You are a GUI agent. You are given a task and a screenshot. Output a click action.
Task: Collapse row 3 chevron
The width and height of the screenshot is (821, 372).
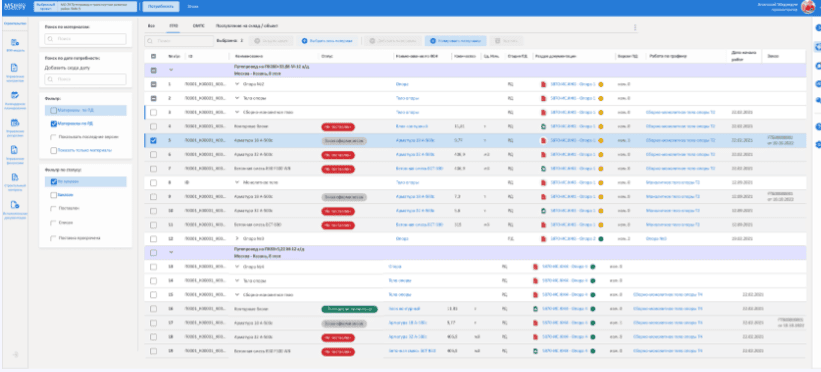[x=237, y=112]
